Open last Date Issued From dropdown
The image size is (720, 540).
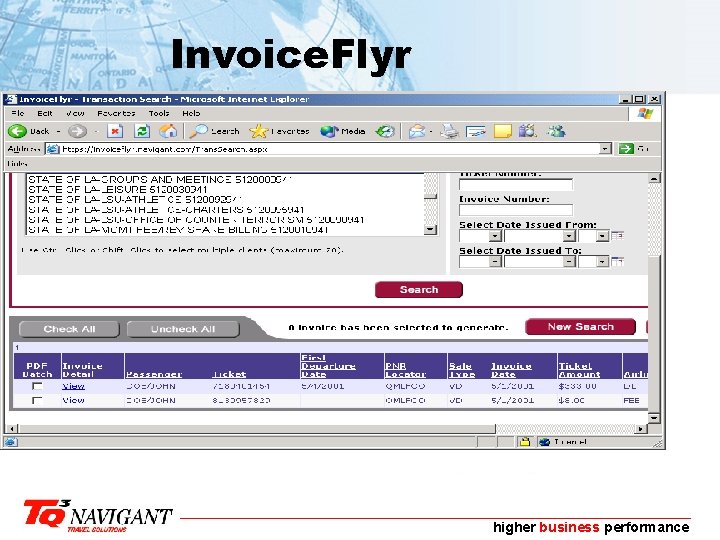[x=602, y=236]
